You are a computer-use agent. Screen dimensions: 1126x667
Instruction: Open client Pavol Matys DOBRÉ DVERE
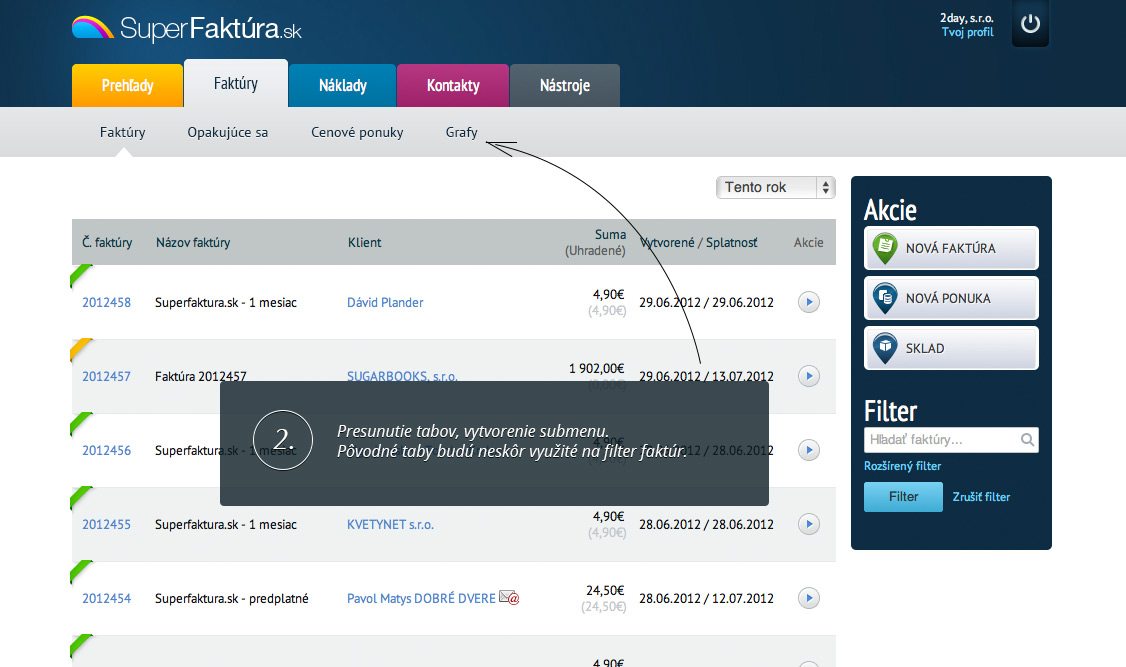click(421, 598)
